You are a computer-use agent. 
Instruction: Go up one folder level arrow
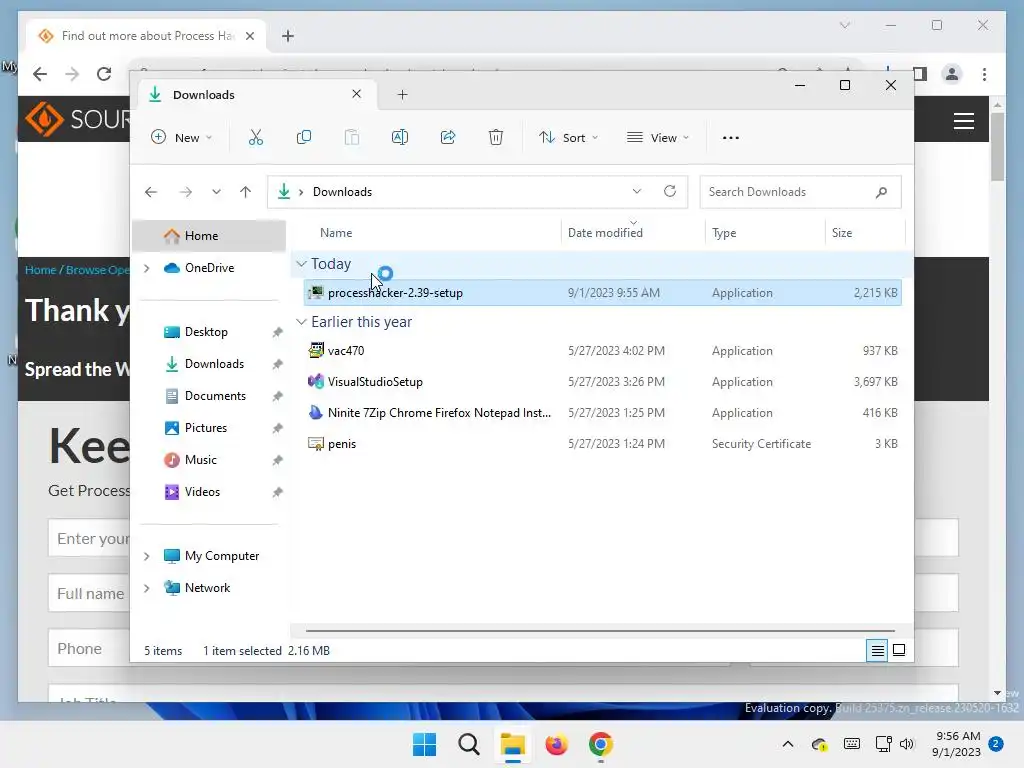[x=246, y=192]
